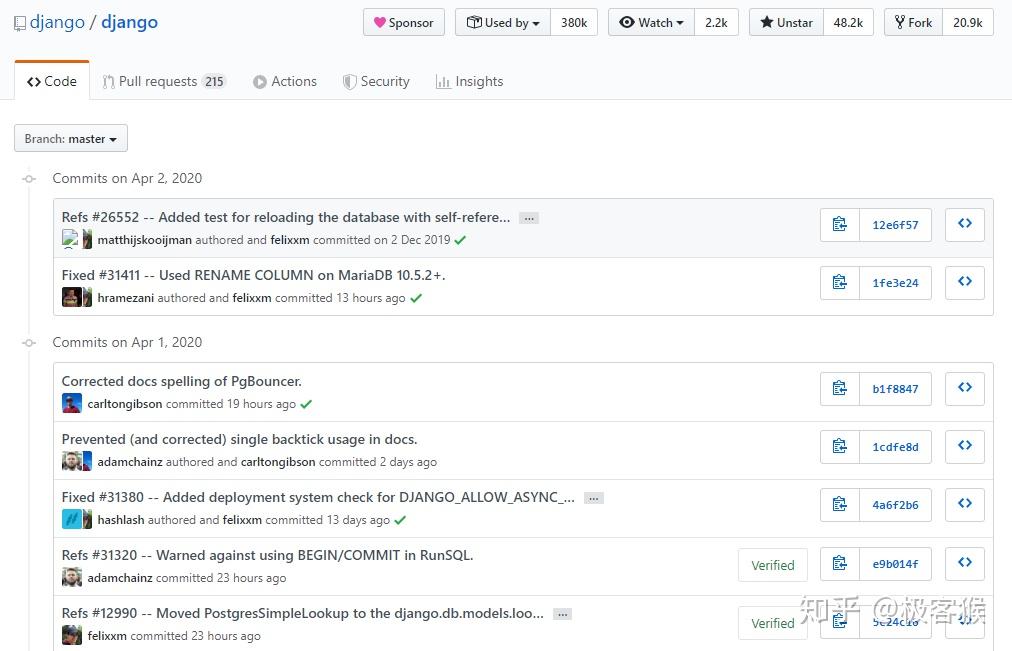Expand Fixed #31380 commit description ellipsis
The image size is (1012, 651).
tap(594, 498)
